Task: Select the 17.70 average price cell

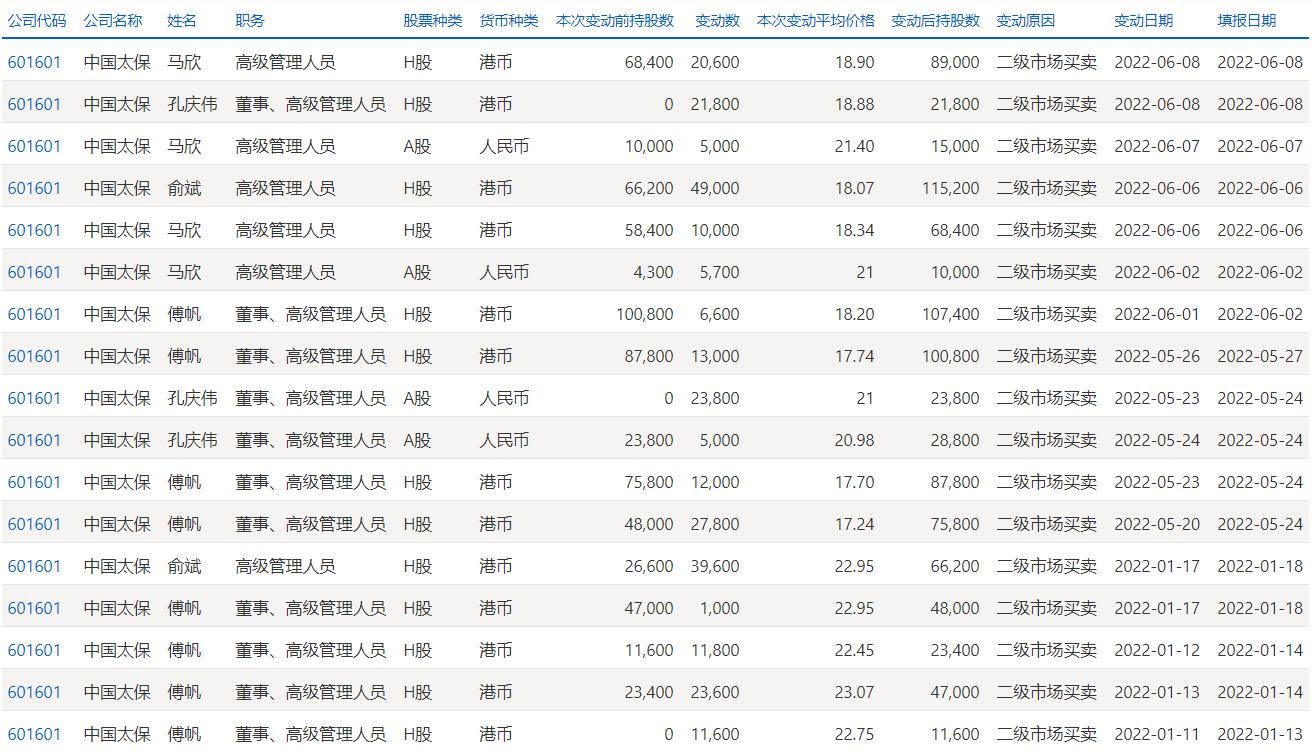Action: pyautogui.click(x=854, y=482)
